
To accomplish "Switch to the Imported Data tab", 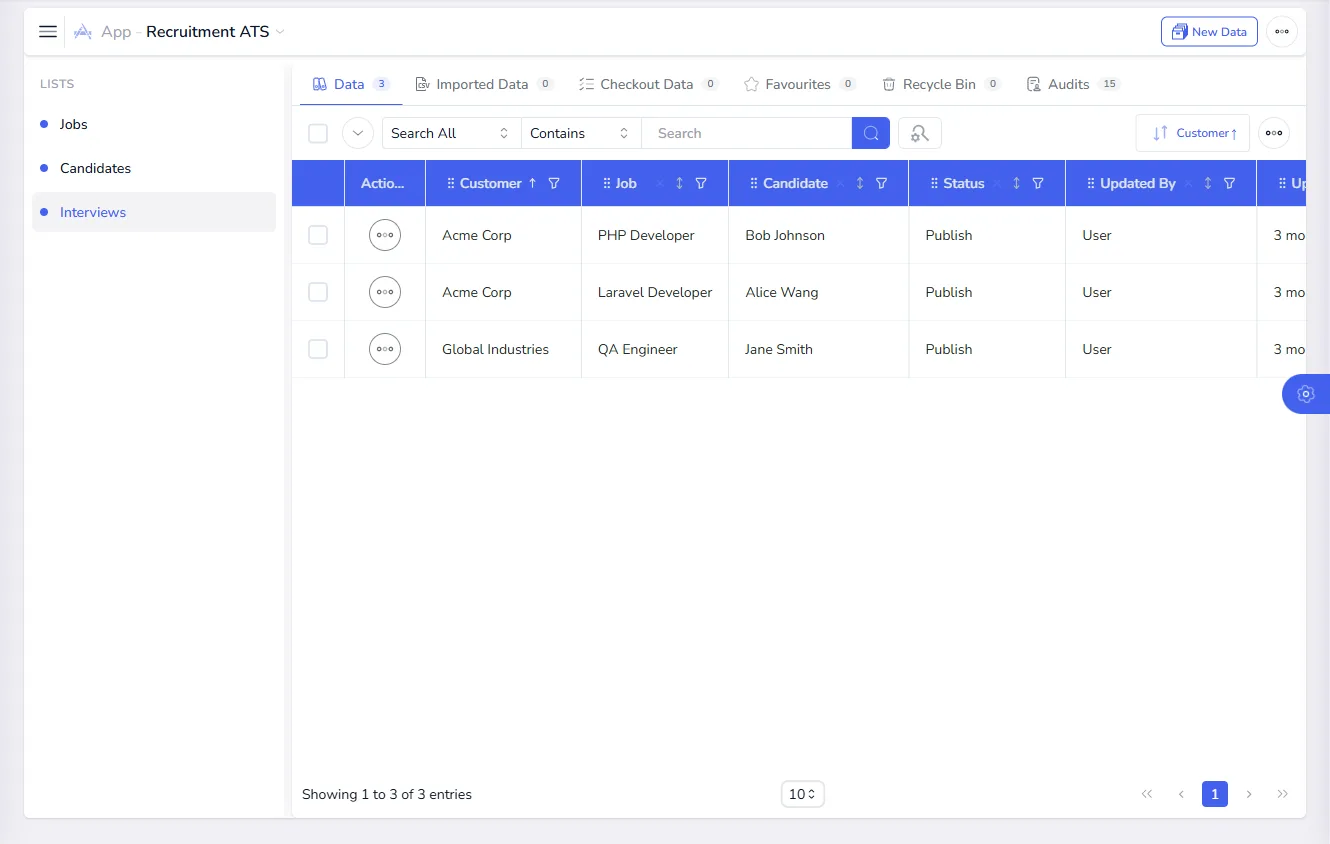I will (x=484, y=84).
